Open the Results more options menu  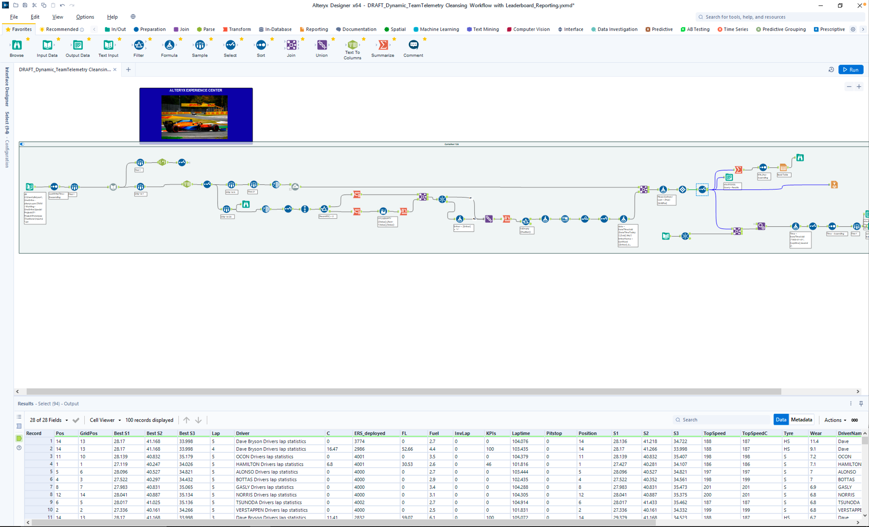click(851, 403)
